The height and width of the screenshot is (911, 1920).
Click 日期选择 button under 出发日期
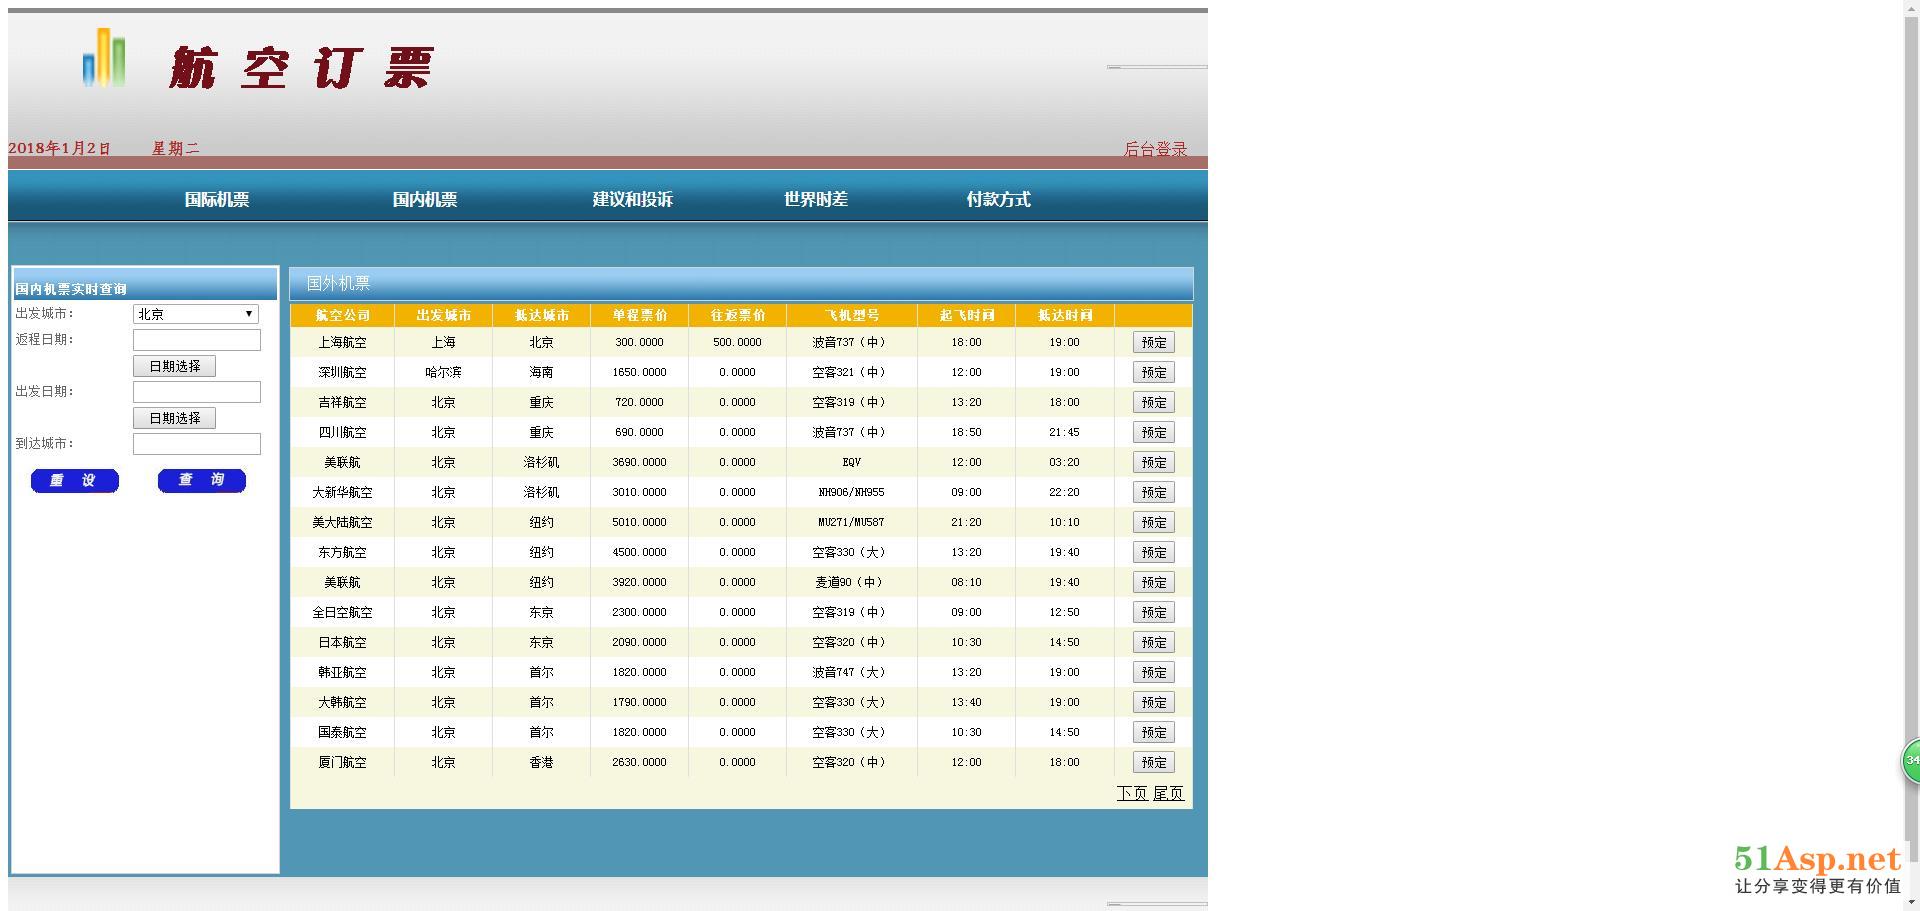tap(174, 418)
